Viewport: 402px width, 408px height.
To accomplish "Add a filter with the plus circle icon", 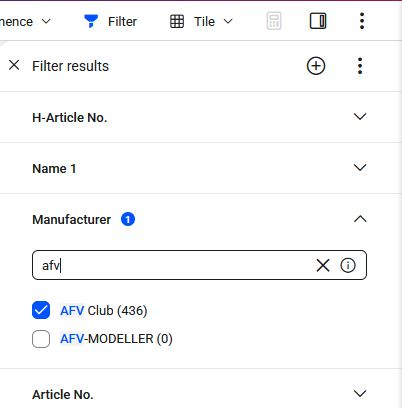I will click(x=316, y=66).
